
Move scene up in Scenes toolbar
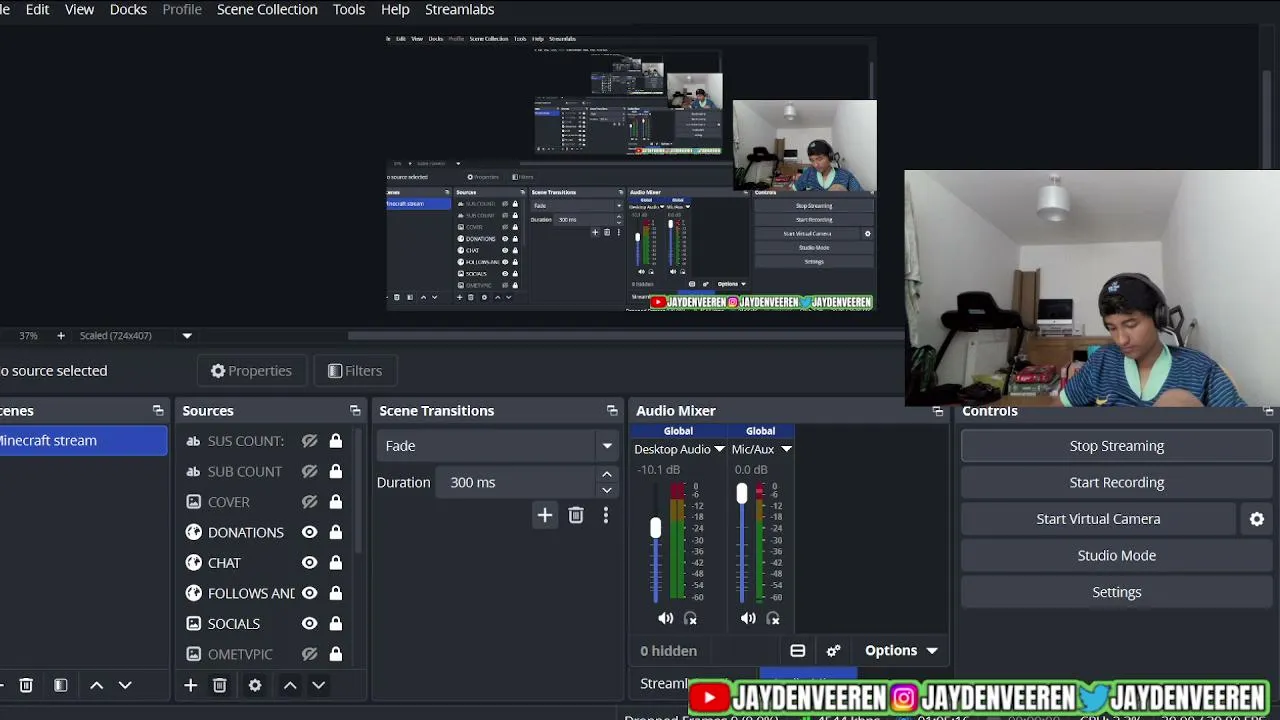click(x=96, y=685)
